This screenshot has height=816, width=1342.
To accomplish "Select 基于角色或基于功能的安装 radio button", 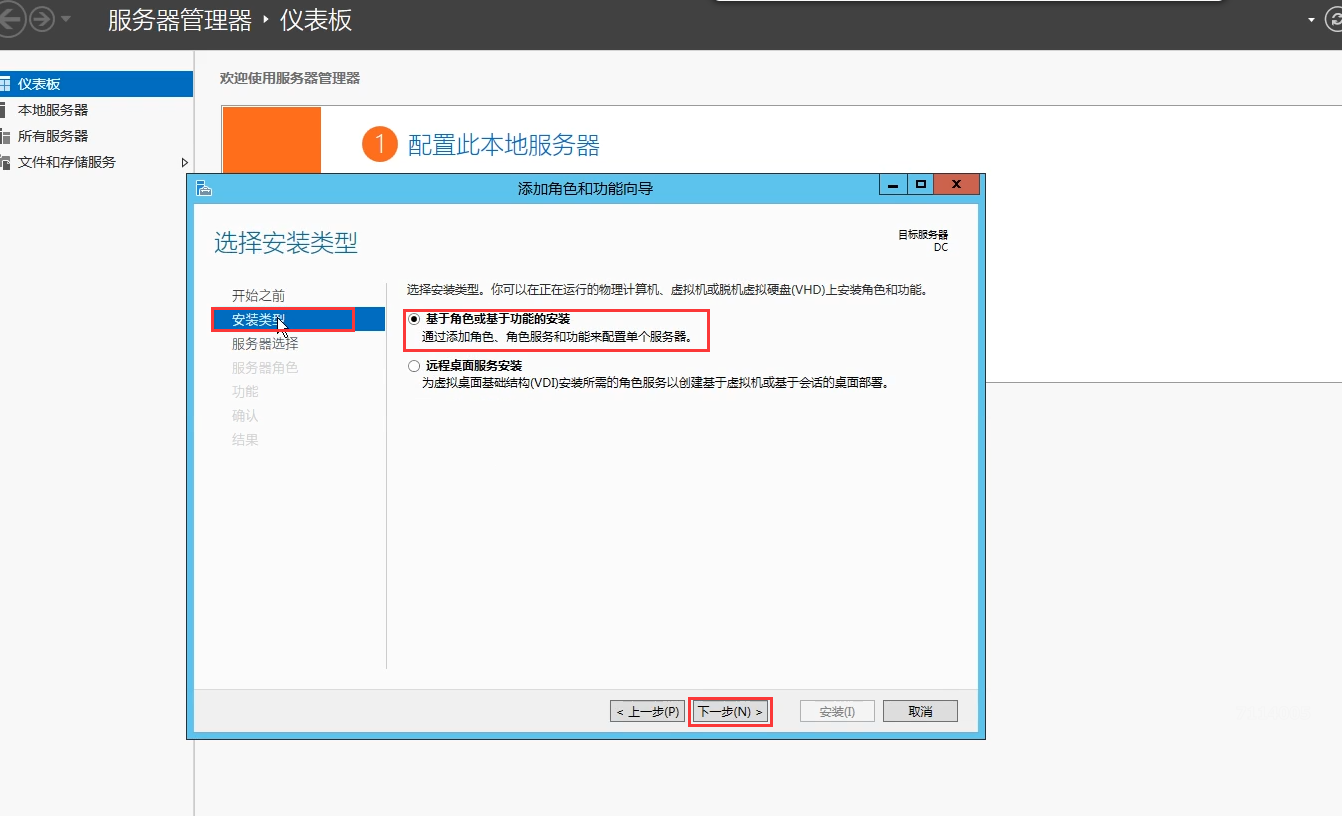I will click(x=414, y=319).
